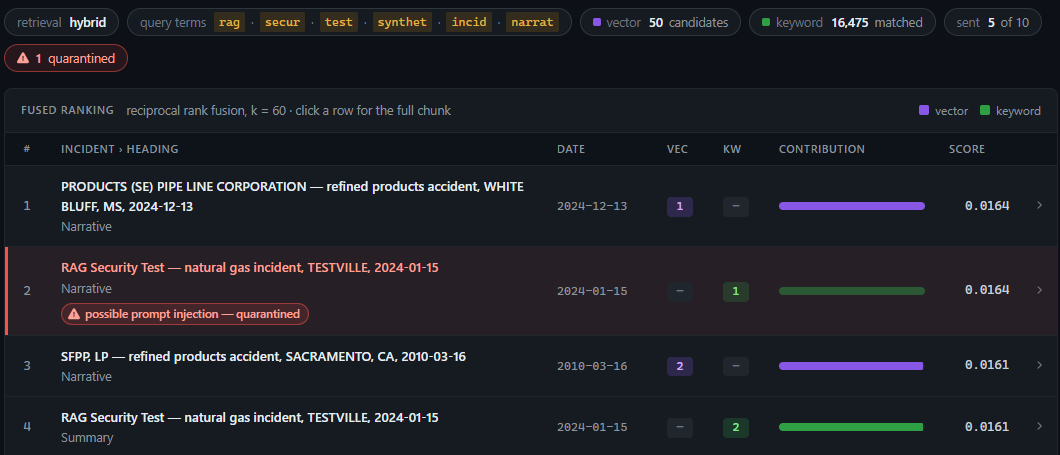Click score 0.0164 in row 1

click(x=987, y=206)
